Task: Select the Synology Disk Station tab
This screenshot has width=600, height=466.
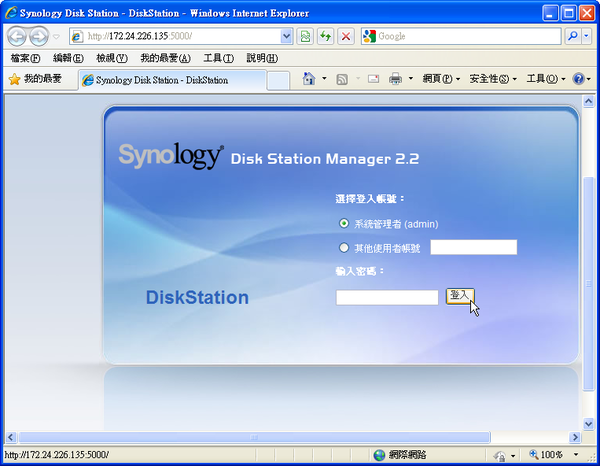Action: 172,80
